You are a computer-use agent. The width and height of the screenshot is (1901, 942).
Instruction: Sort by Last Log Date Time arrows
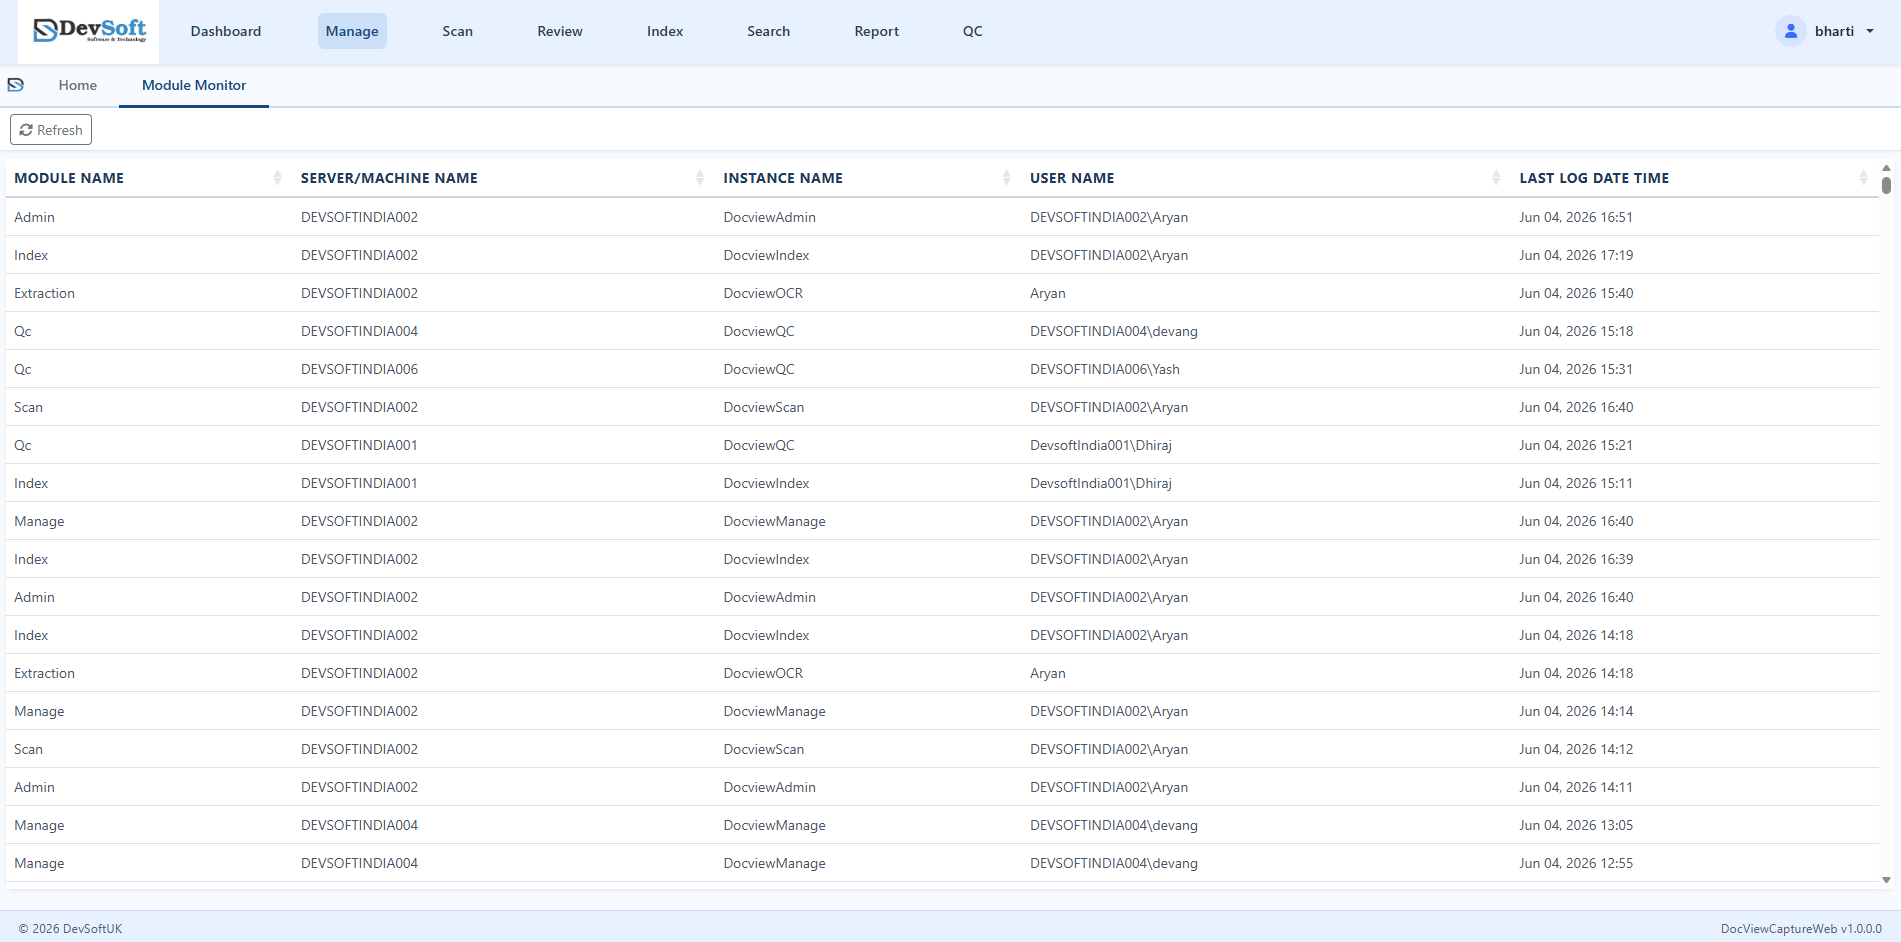[x=1863, y=178]
